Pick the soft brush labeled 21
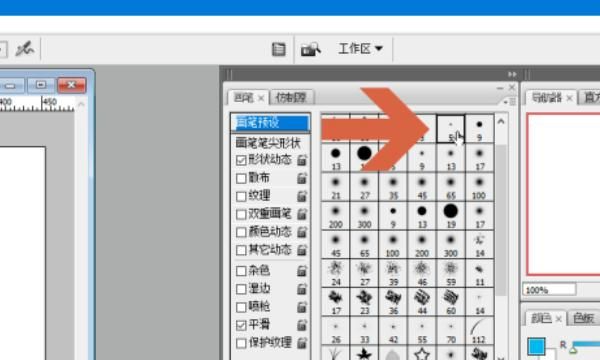600x360 pixels. 336,187
